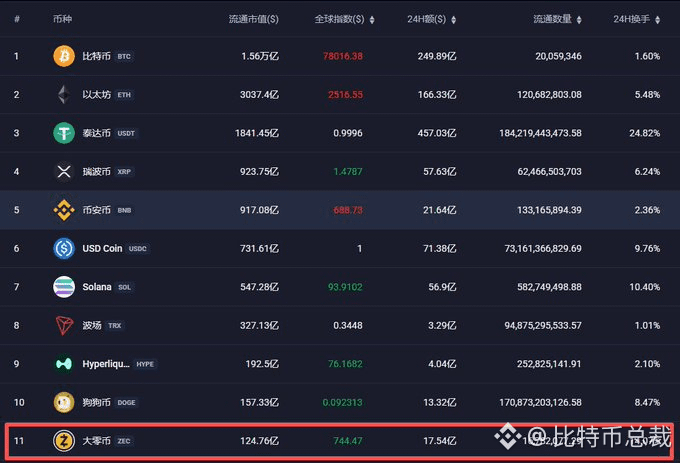
Task: Click market cap value 1.56万亿
Action: (x=260, y=56)
